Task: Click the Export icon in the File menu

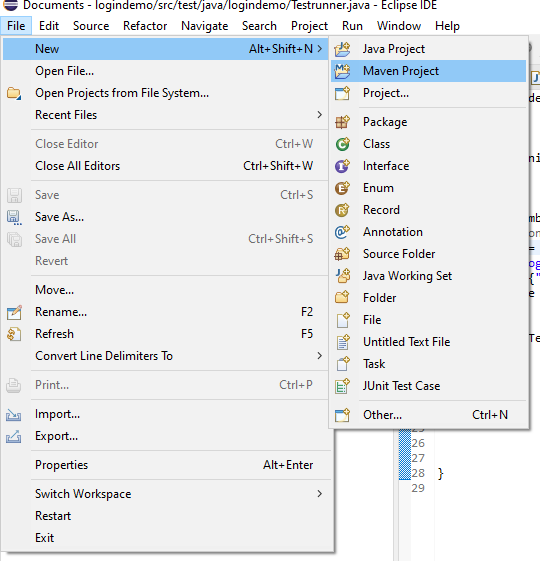Action: (14, 436)
